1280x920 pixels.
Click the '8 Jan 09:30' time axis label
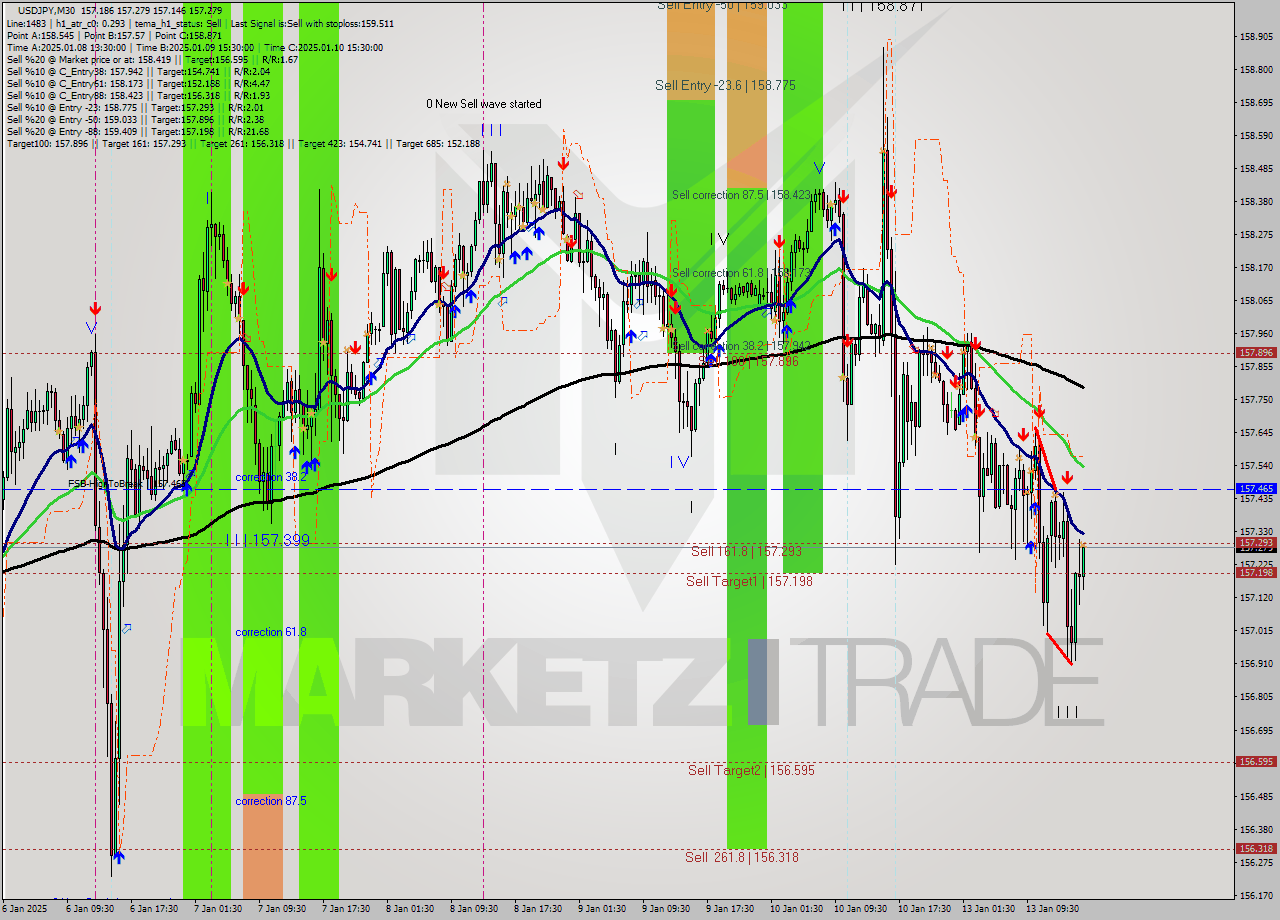pos(474,909)
